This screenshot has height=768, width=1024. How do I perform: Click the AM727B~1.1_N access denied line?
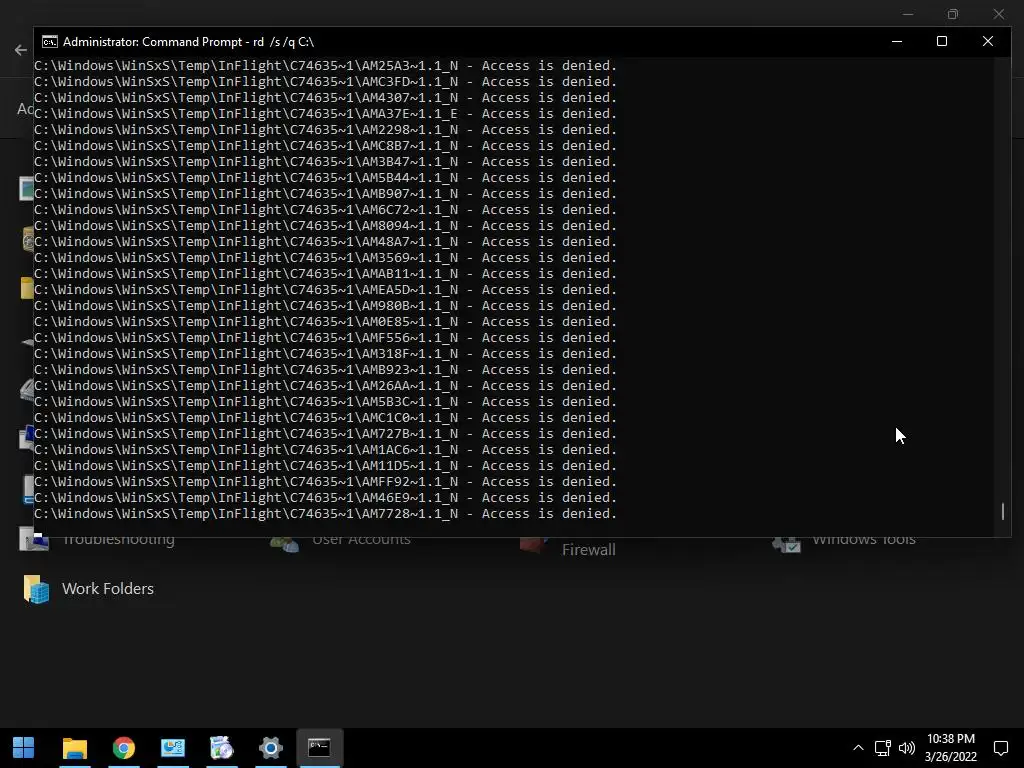point(325,434)
